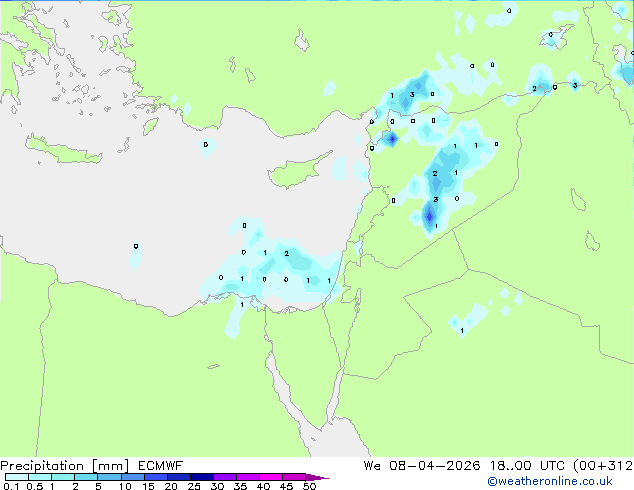Click the '(00+312' forecast offset text
The image size is (634, 490).
tap(603, 466)
